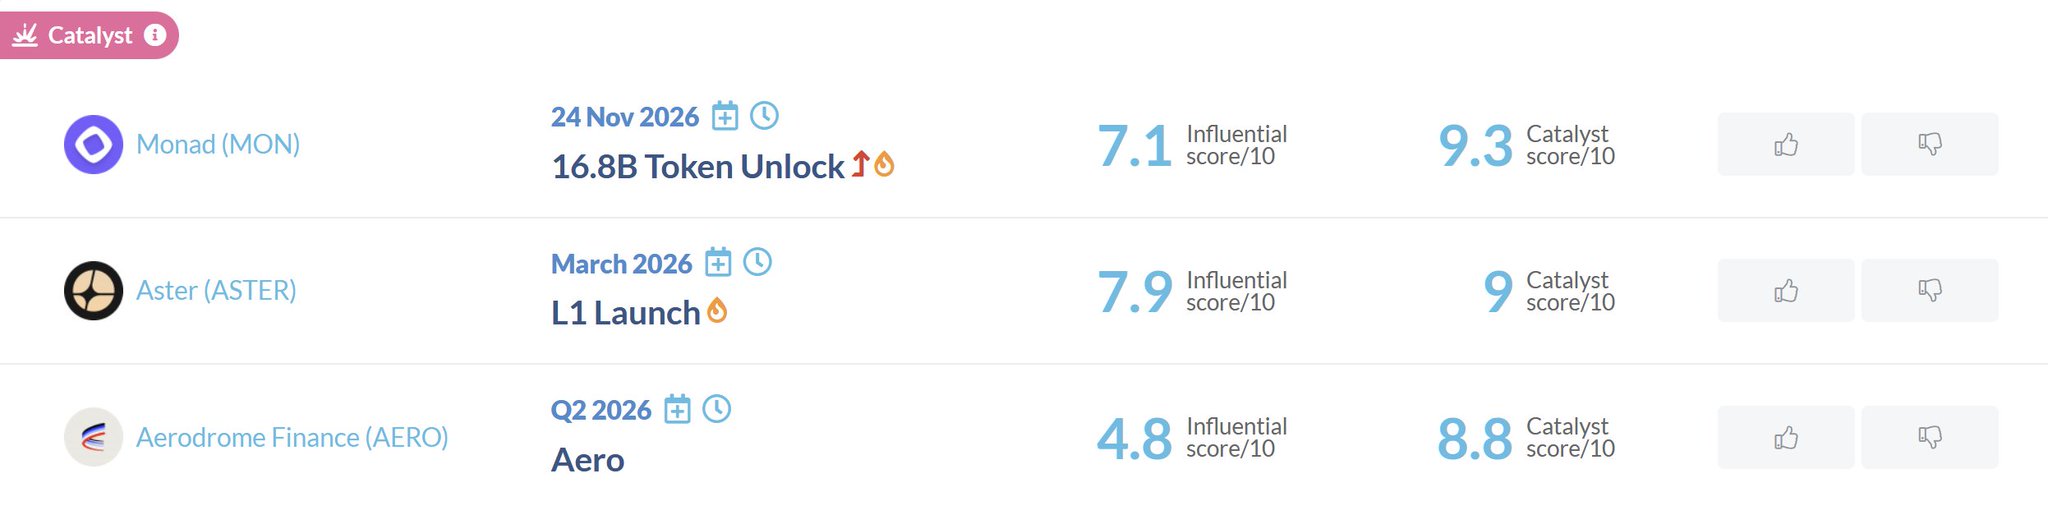Image resolution: width=2048 pixels, height=515 pixels.
Task: Thumbs down the Monad token unlock
Action: click(1929, 144)
